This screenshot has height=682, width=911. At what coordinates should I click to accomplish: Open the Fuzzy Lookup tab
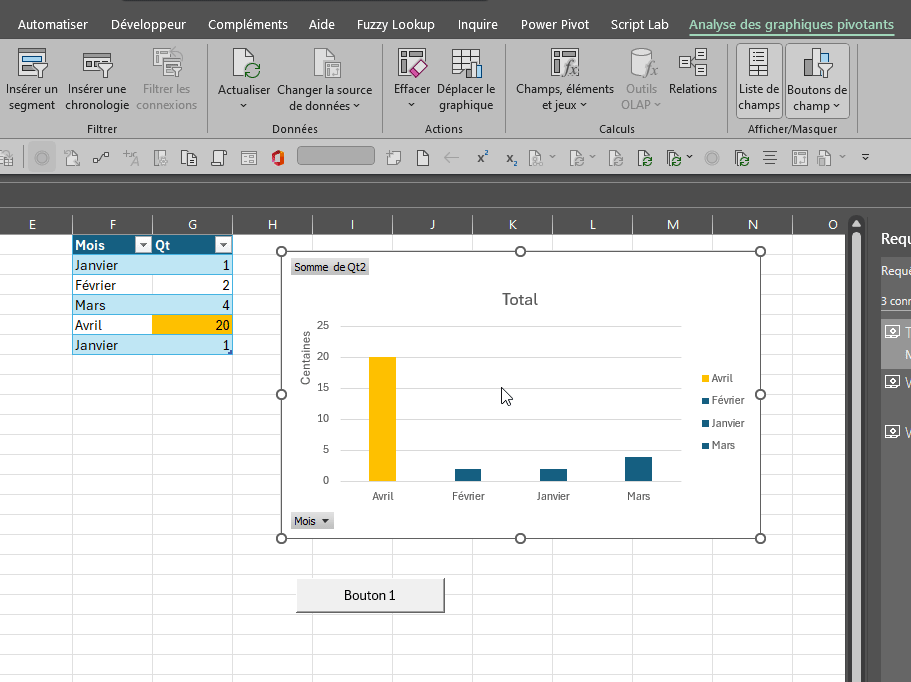396,24
